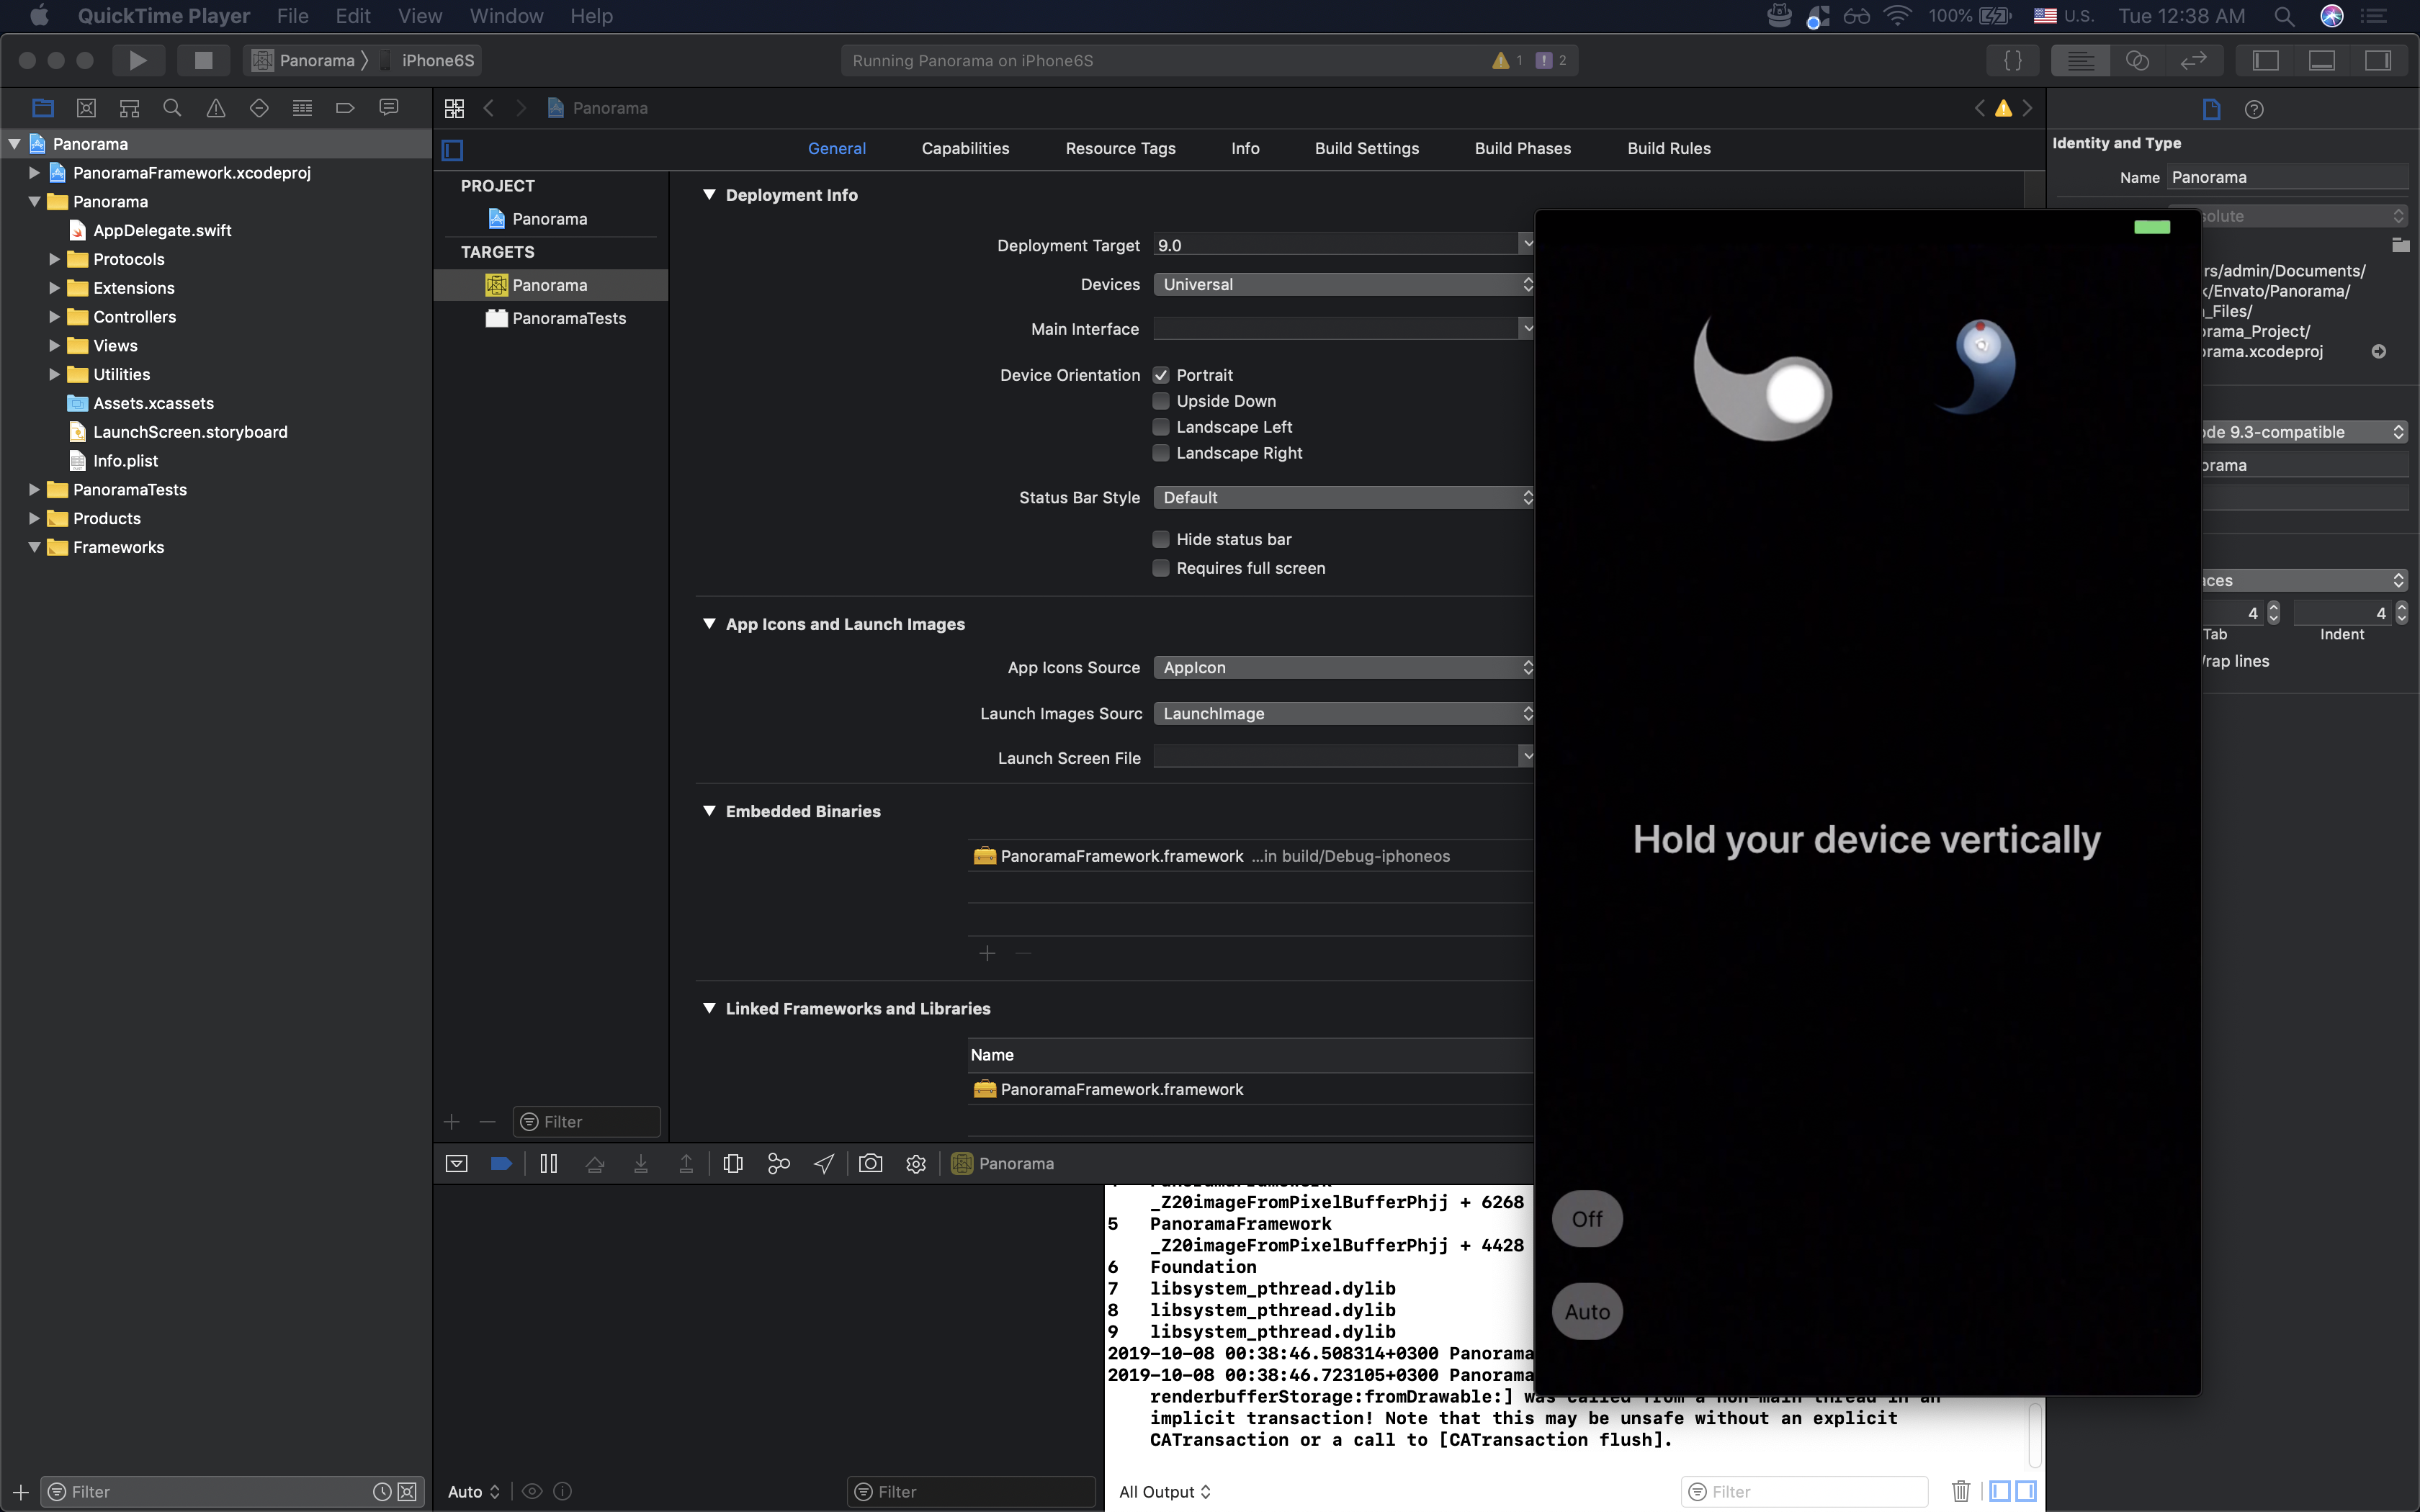The height and width of the screenshot is (1512, 2420).
Task: Collapse the Embedded Binaries section
Action: [x=709, y=811]
